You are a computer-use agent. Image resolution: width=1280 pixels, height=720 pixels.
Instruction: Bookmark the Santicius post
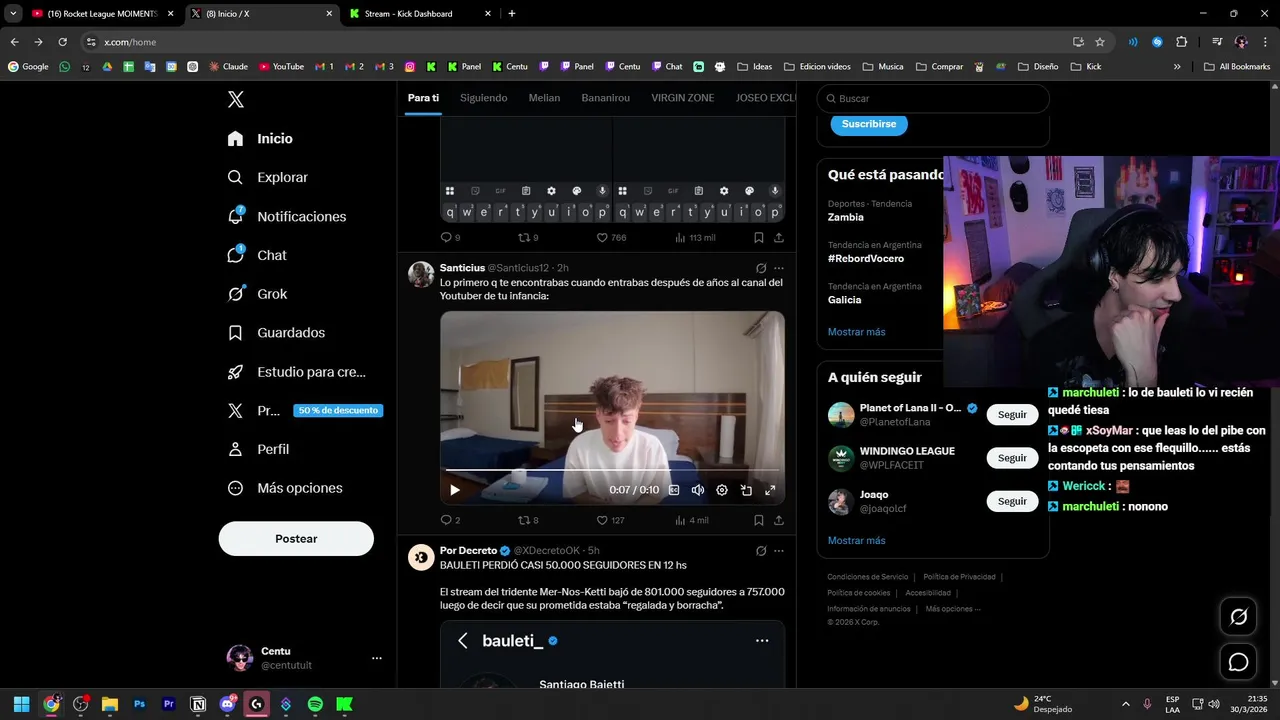(759, 520)
